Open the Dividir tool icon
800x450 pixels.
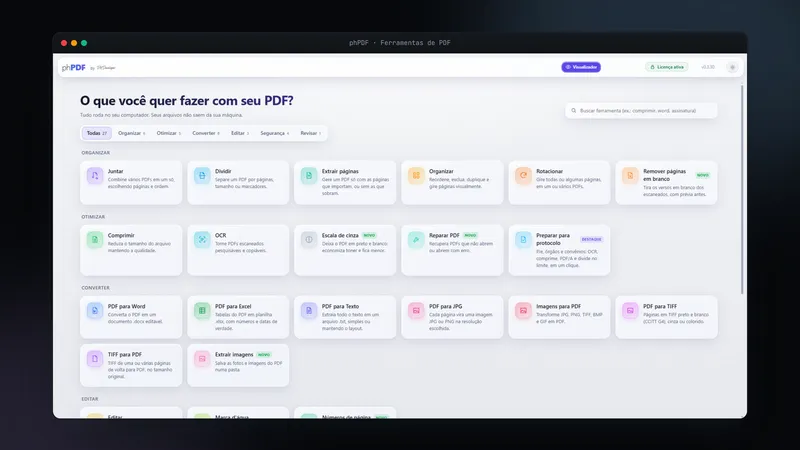[202, 176]
